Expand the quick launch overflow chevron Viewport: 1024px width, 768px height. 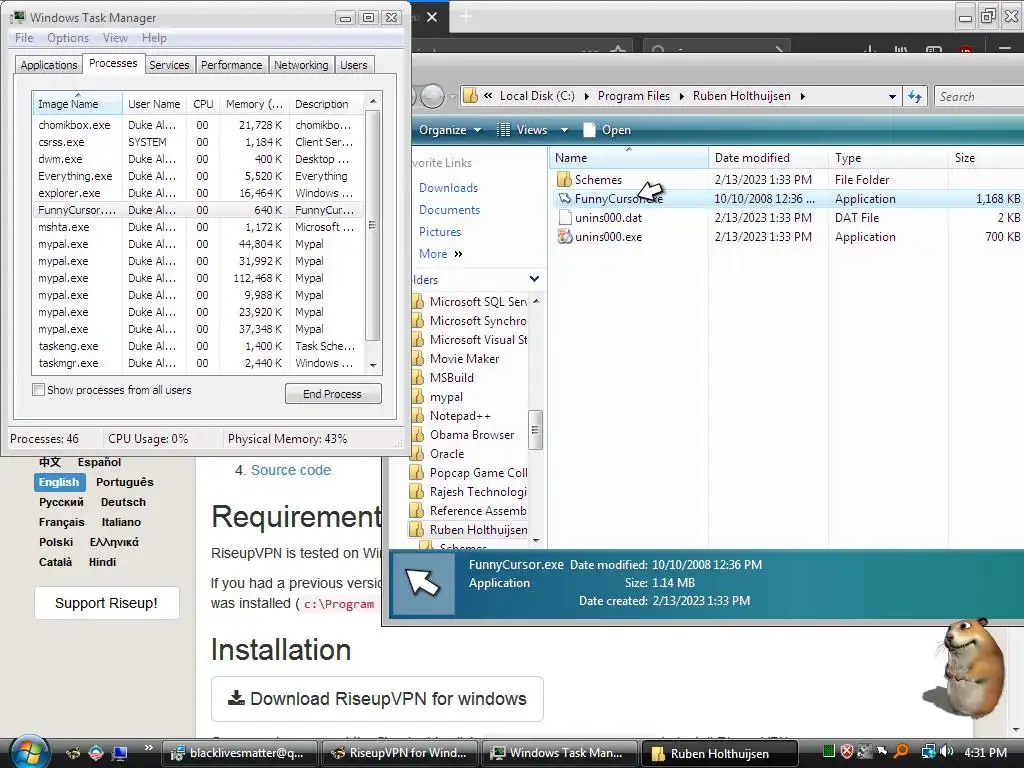(148, 748)
